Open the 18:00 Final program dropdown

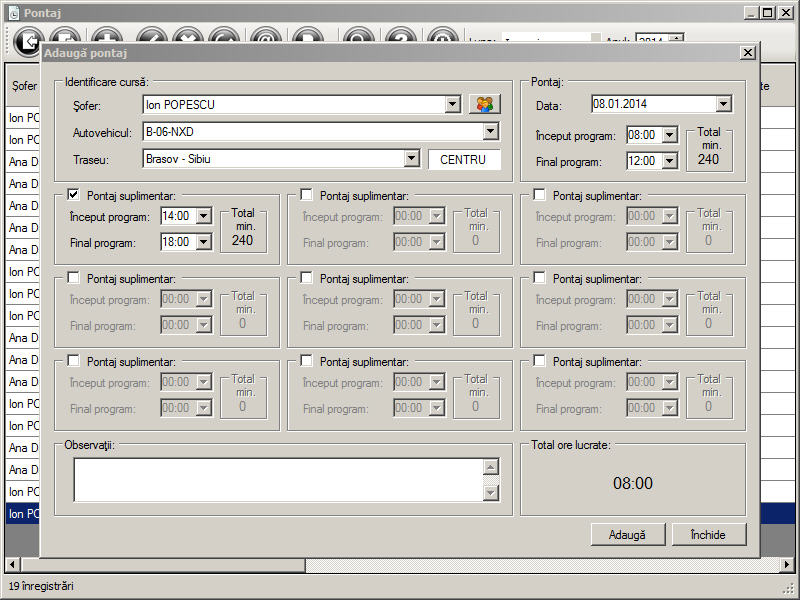click(x=204, y=242)
